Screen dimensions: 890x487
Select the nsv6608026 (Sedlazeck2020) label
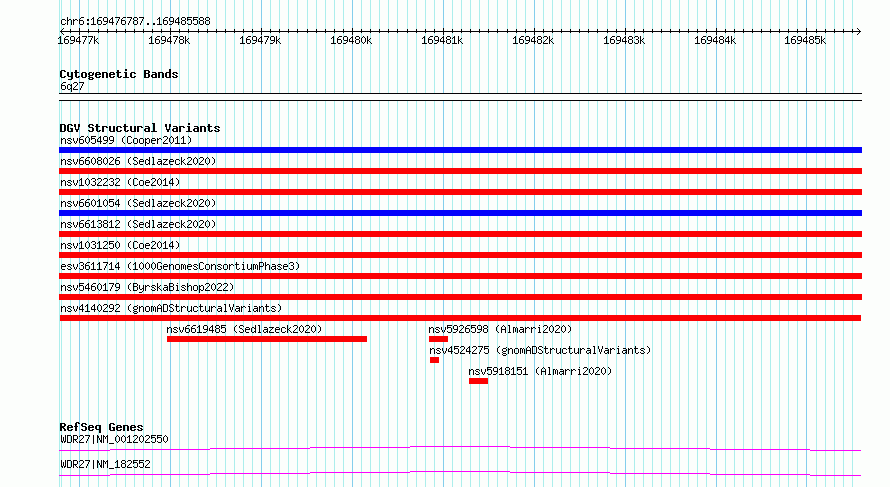point(138,161)
